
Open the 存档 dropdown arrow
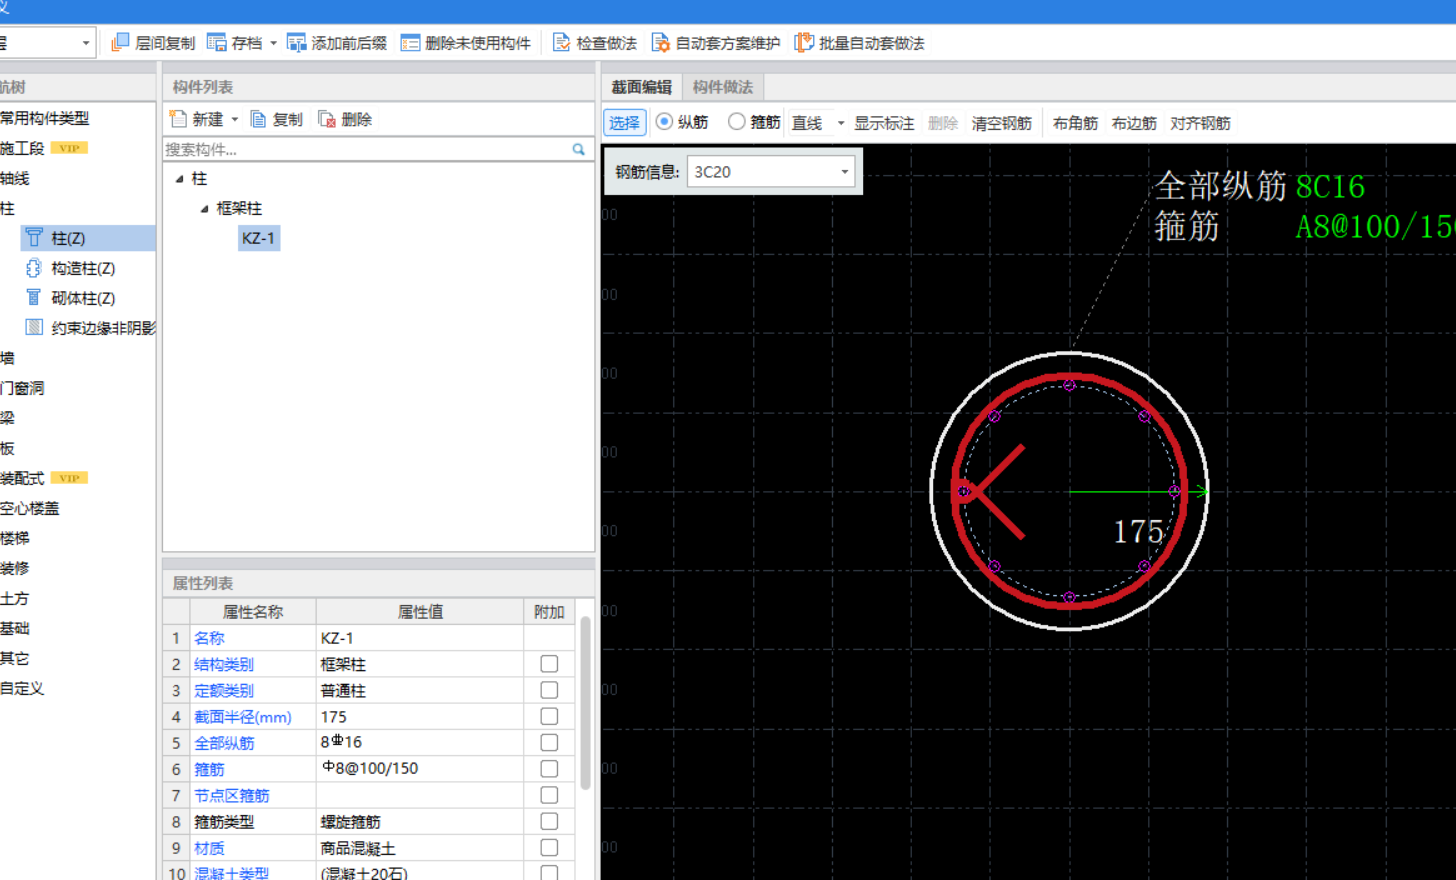point(273,43)
